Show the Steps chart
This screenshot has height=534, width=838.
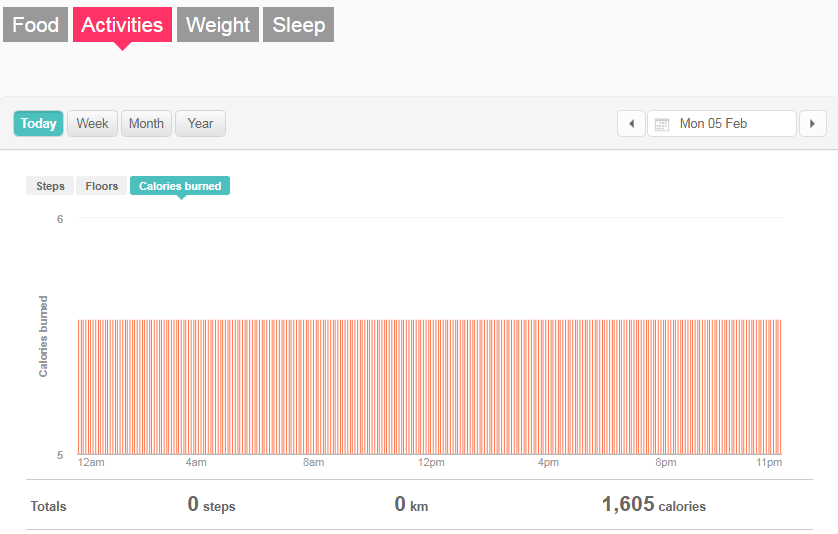[50, 186]
